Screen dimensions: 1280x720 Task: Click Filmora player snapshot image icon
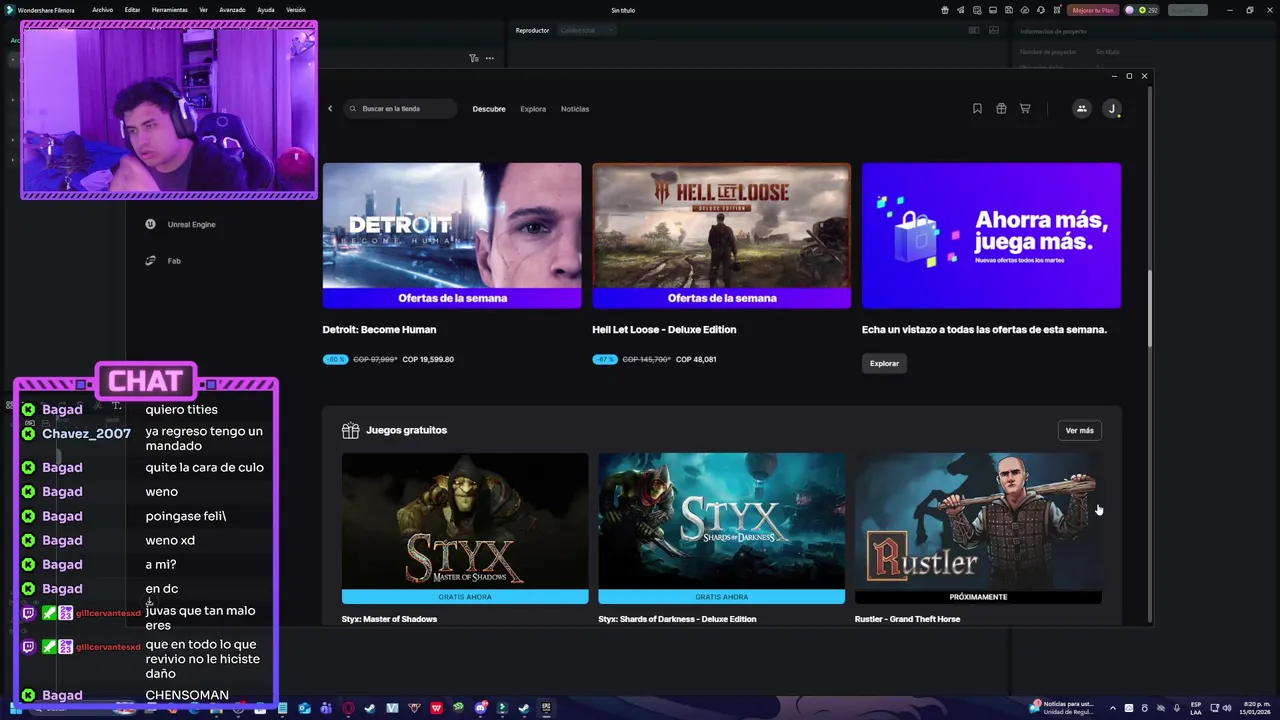click(993, 30)
